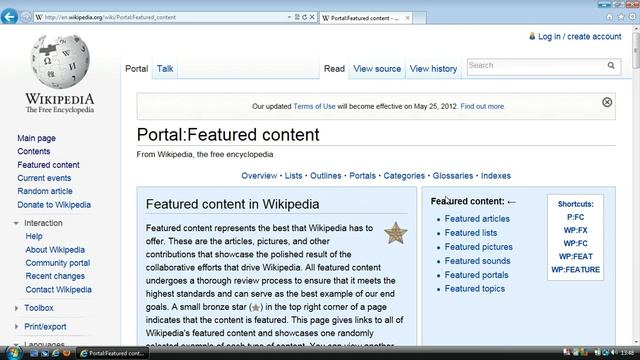Click the WP:FX shortcut link

click(x=576, y=230)
